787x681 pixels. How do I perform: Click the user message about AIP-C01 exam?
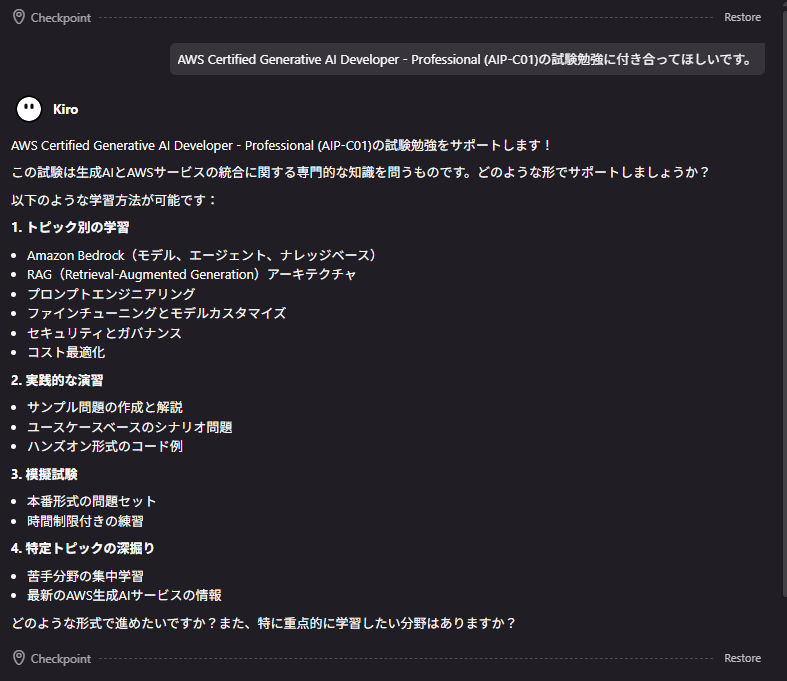[467, 59]
